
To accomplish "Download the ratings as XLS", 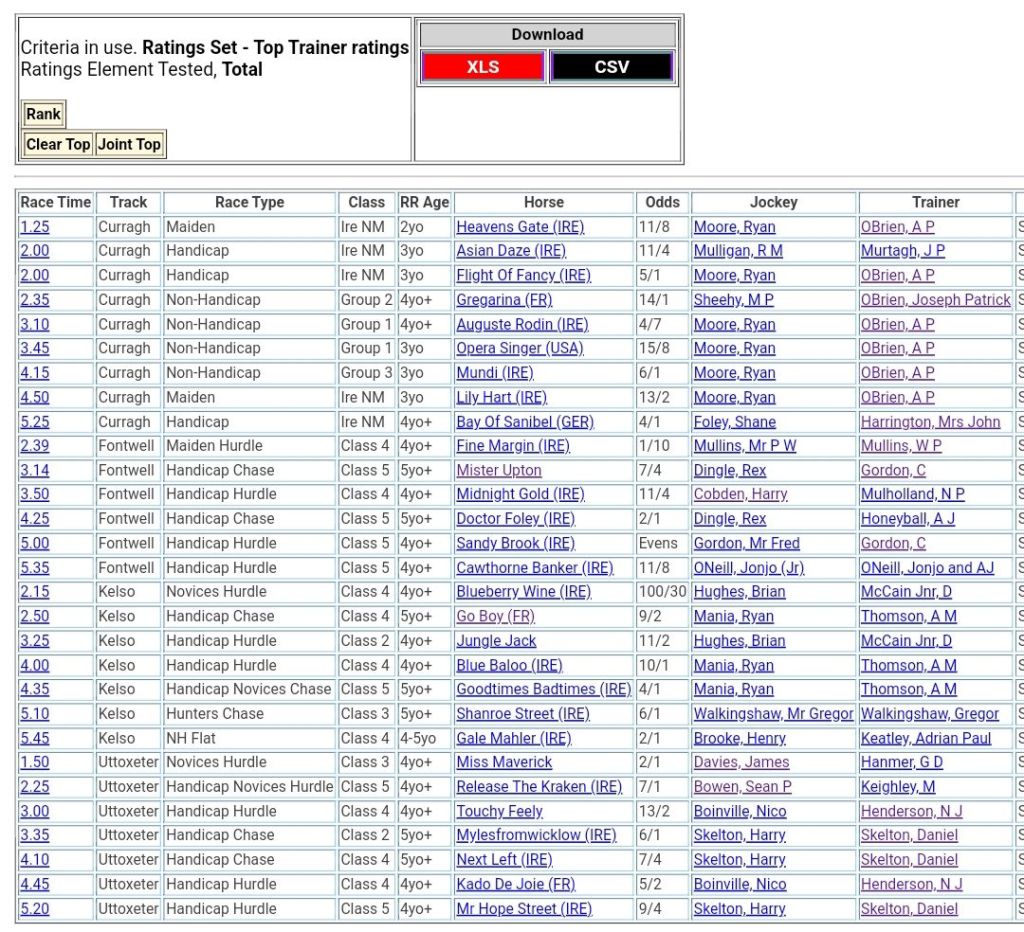I will point(482,67).
